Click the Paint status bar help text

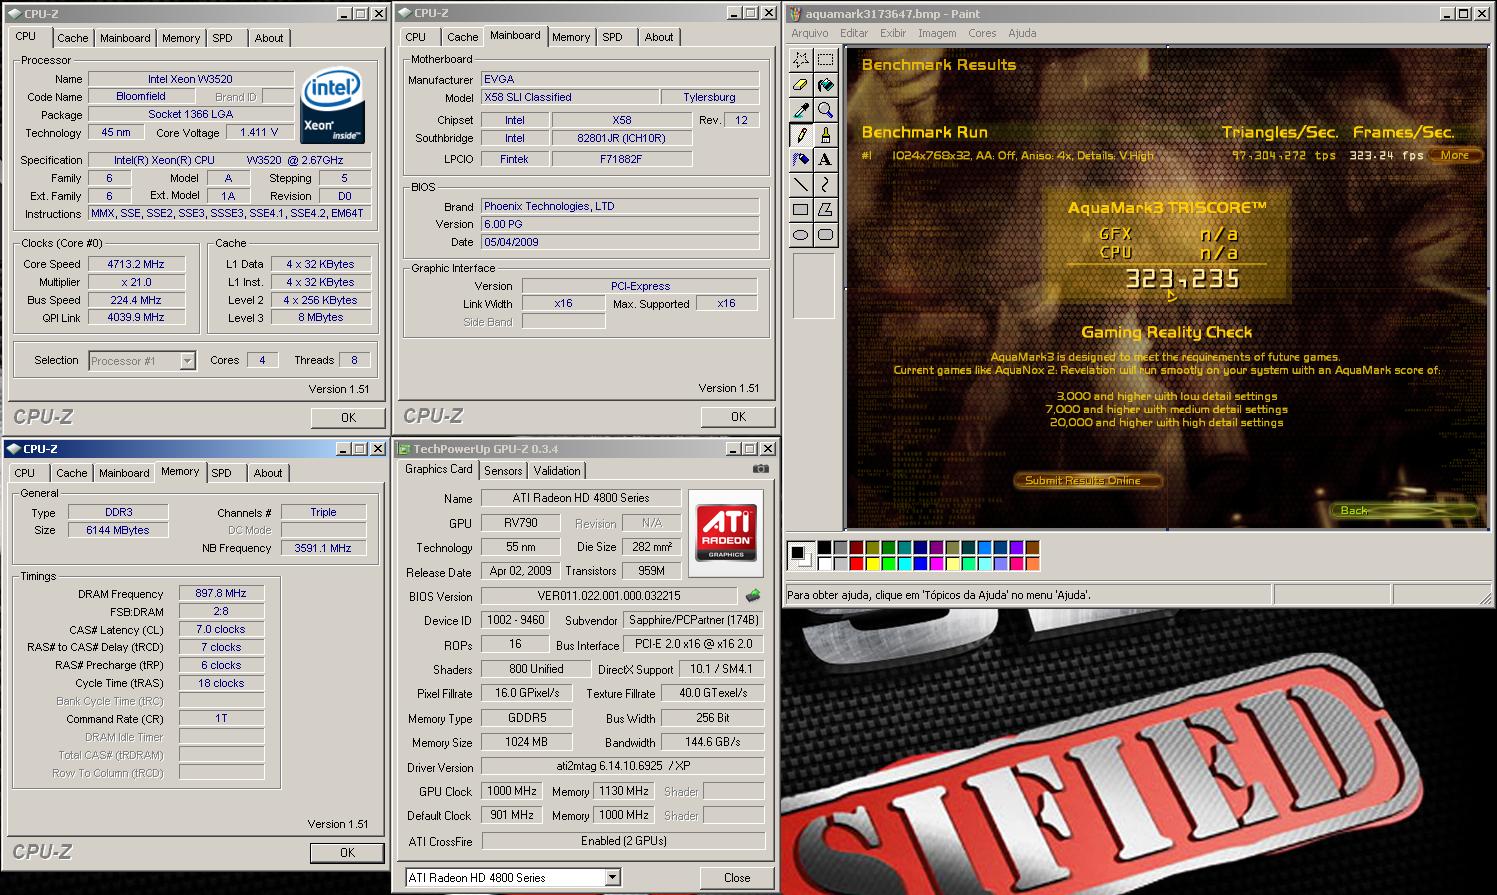coord(939,595)
